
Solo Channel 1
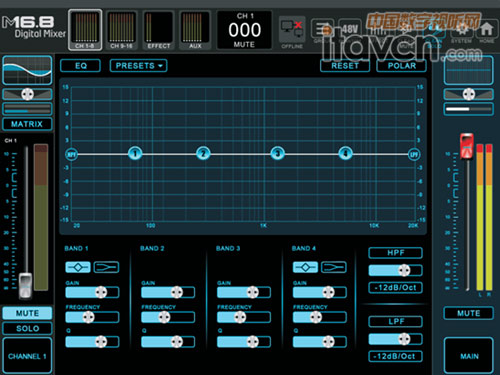point(27,328)
